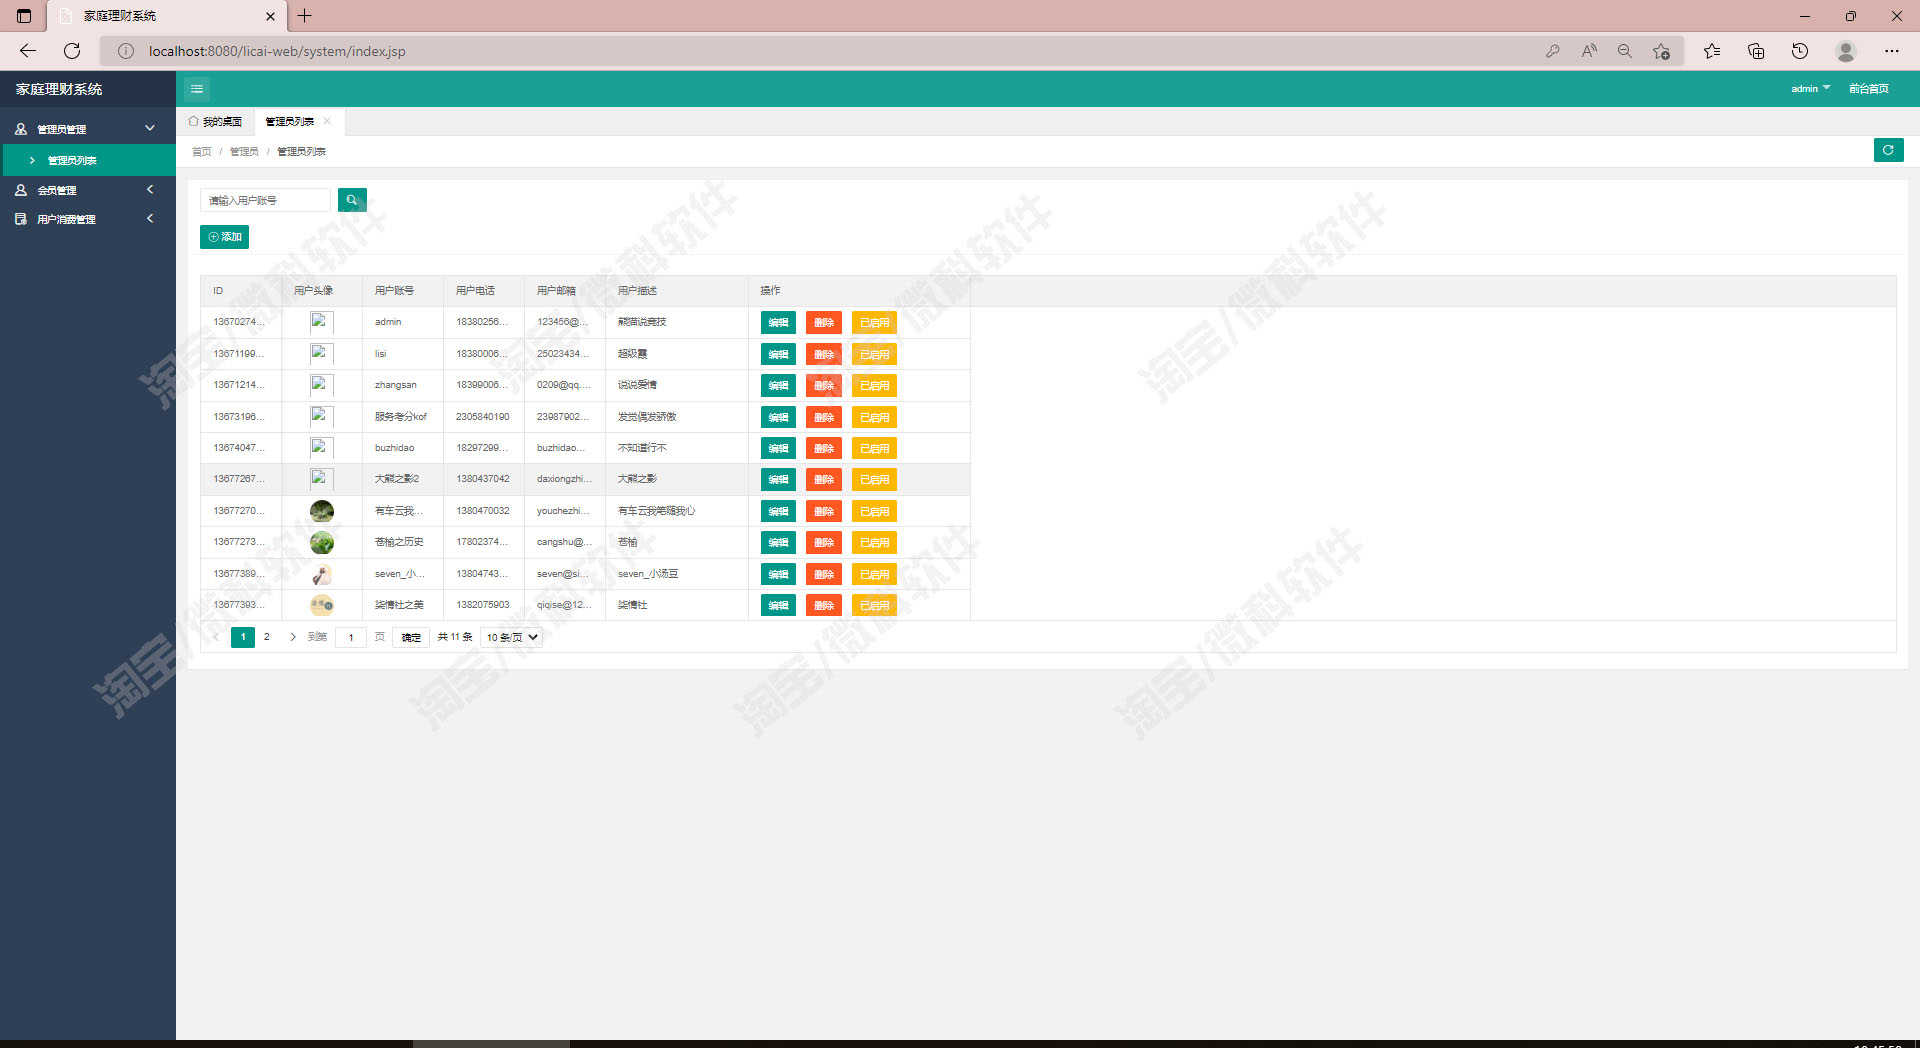
Task: Click the avatar thumbnail for seven_小 row
Action: 322,574
